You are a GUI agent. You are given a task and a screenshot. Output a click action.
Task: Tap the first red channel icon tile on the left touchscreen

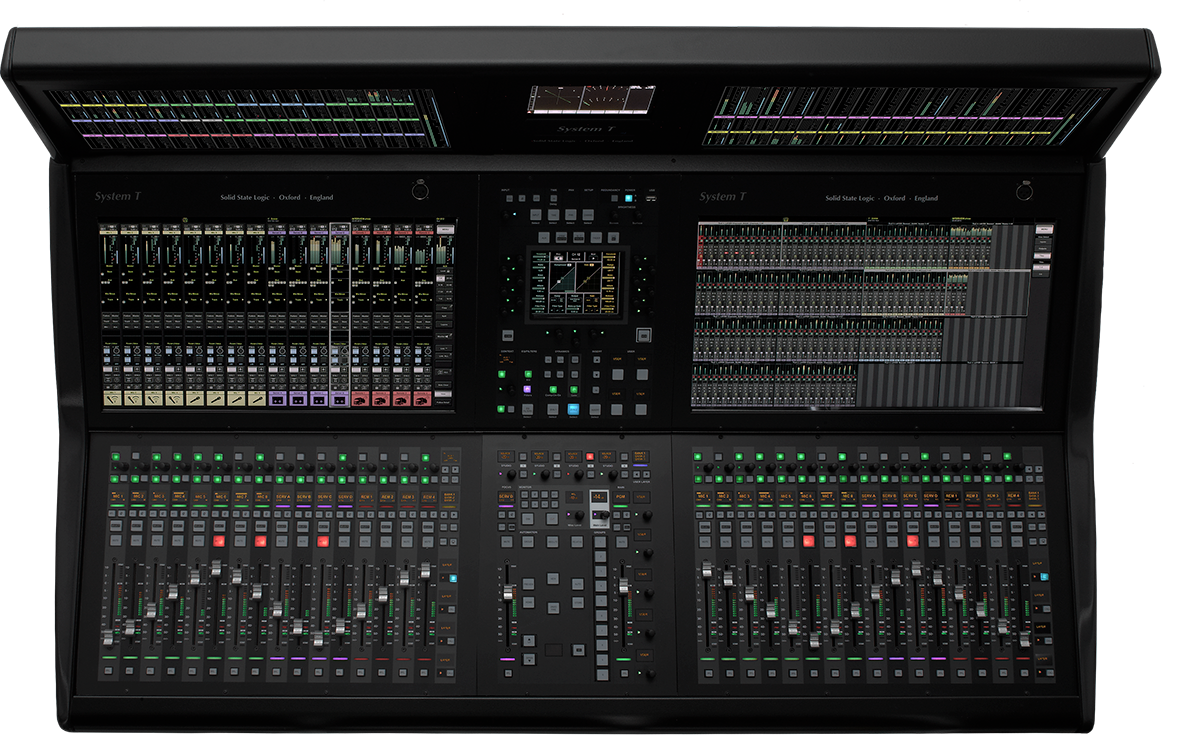(x=361, y=398)
